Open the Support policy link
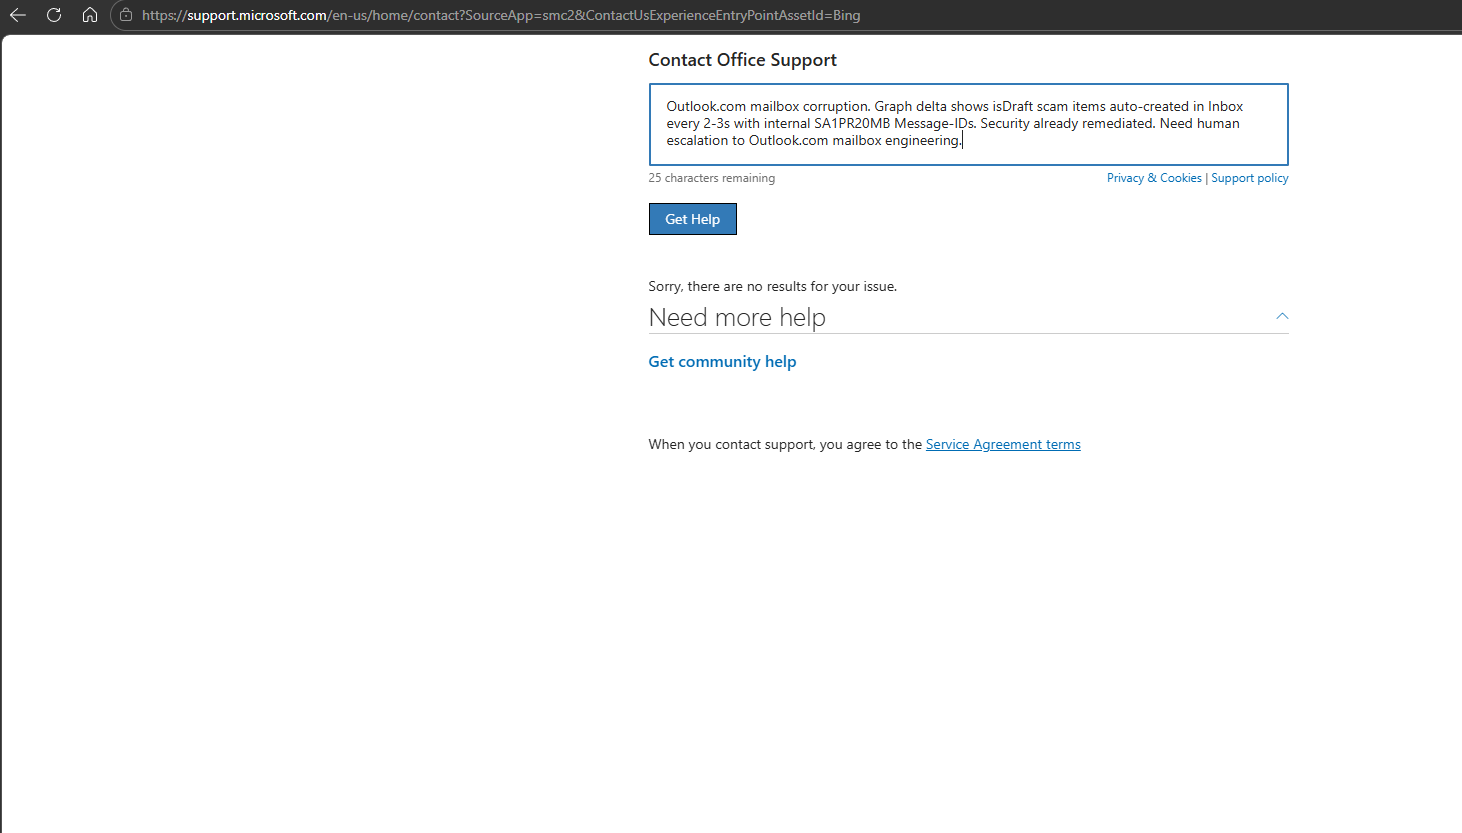The image size is (1462, 833). tap(1250, 178)
